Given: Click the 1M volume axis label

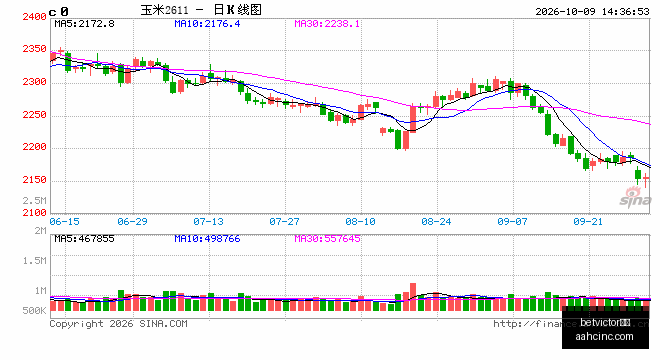Looking at the screenshot, I should (40, 291).
